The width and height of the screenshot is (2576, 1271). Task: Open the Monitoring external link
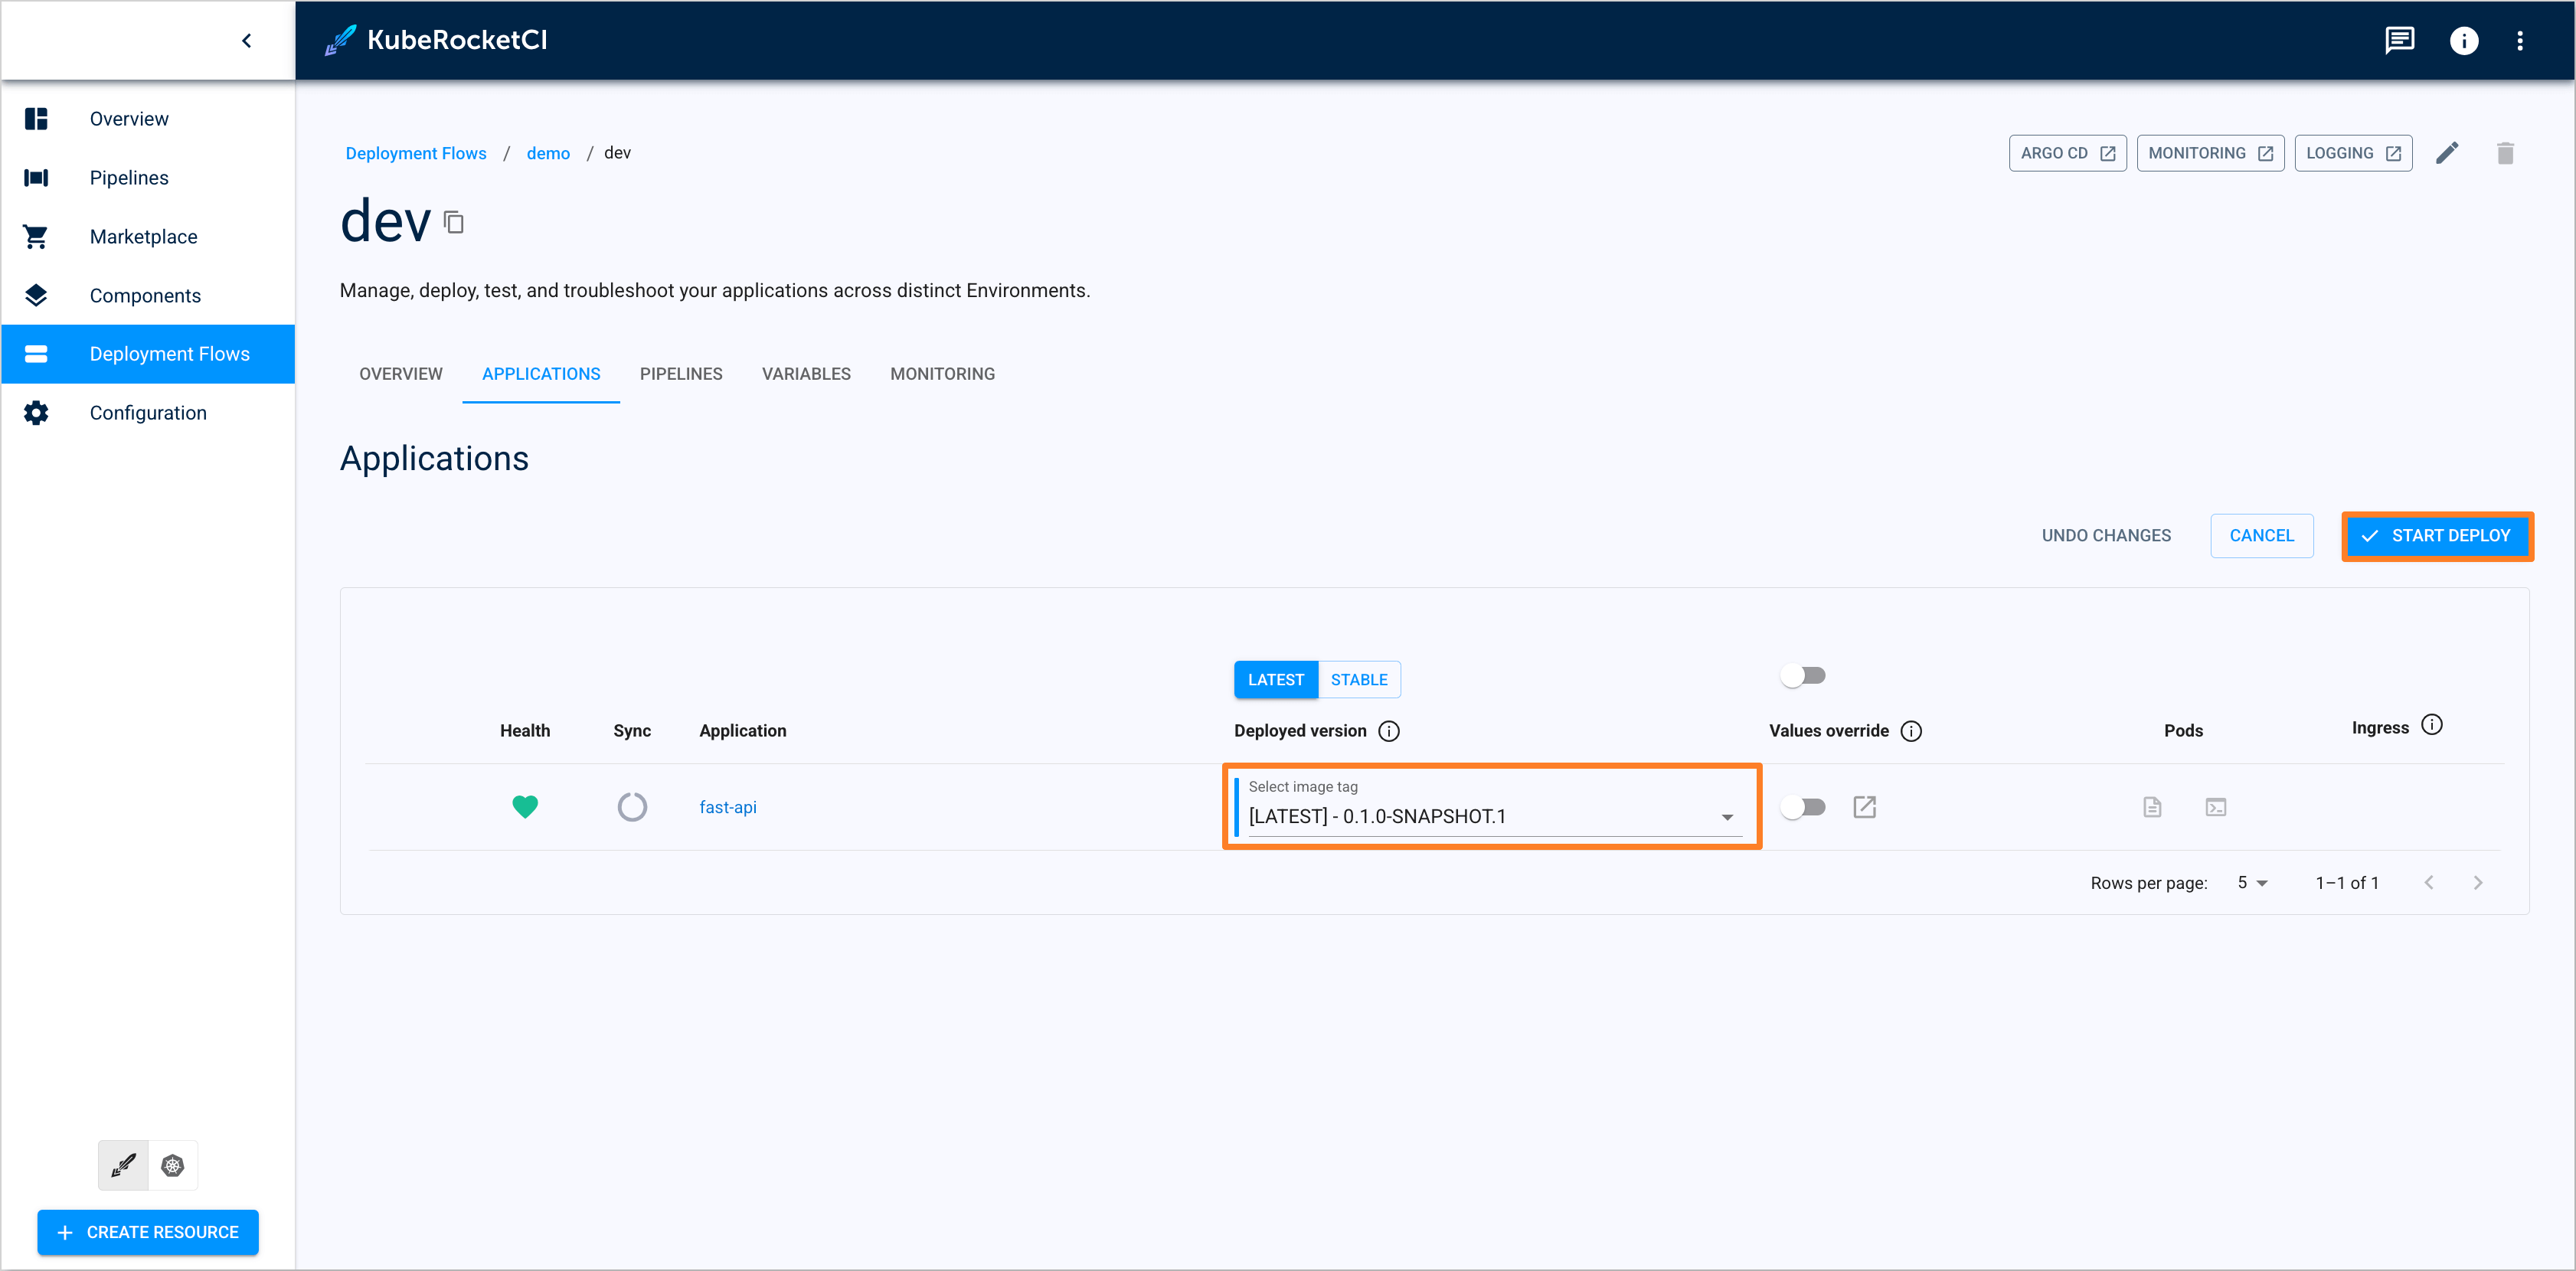(2208, 152)
